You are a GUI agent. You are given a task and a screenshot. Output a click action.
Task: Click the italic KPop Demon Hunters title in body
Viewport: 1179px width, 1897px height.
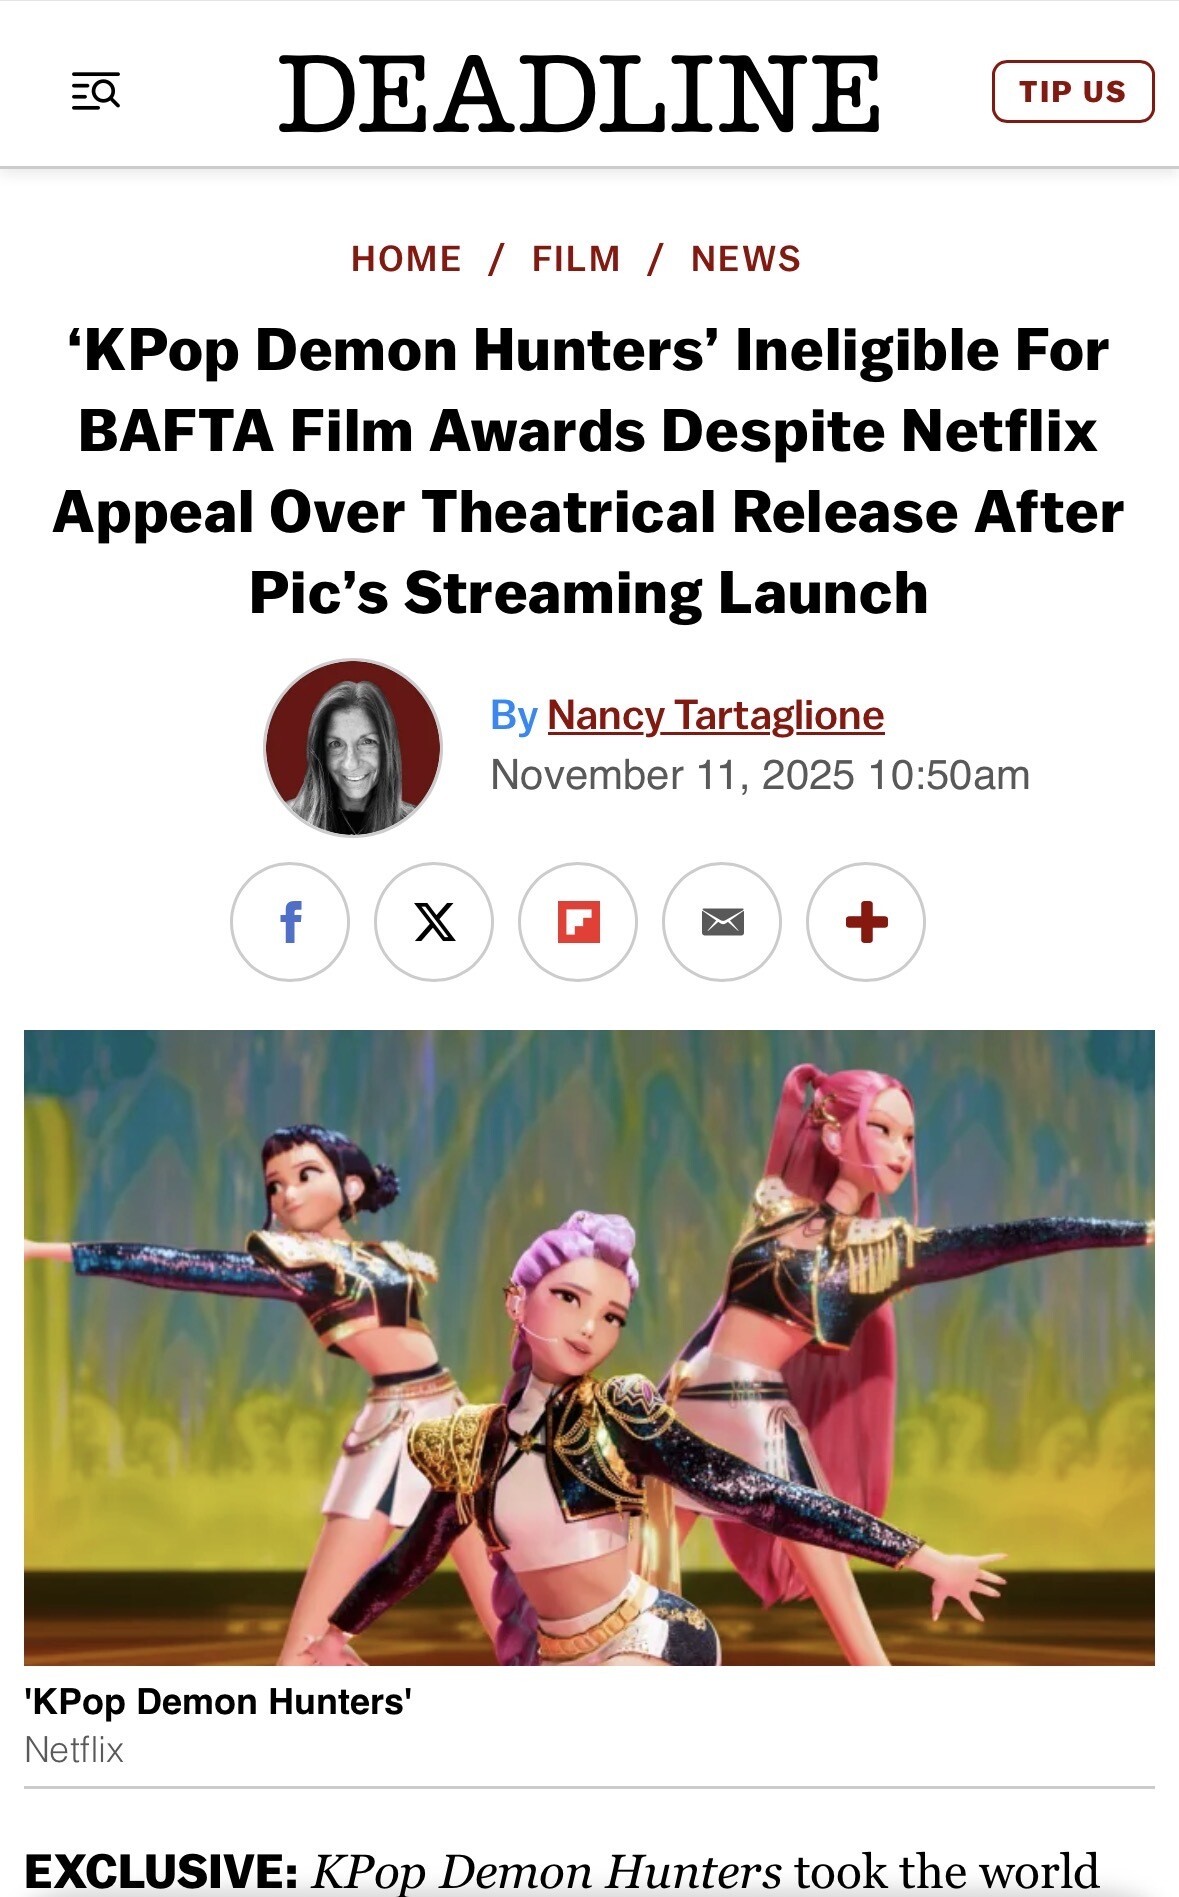click(x=546, y=1871)
